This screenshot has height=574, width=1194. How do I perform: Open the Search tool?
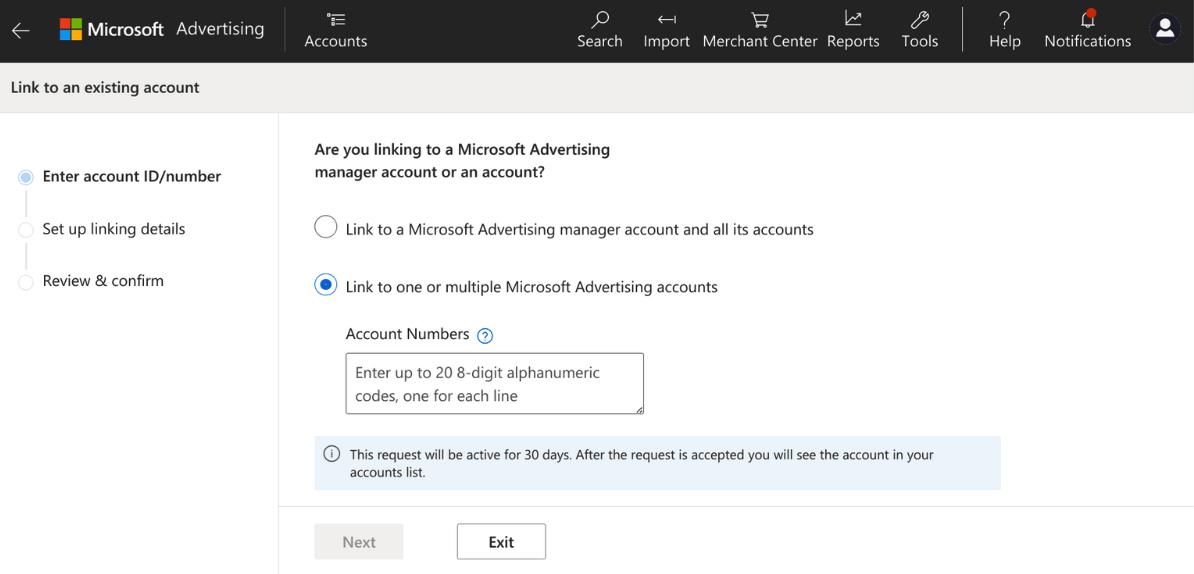click(x=599, y=30)
